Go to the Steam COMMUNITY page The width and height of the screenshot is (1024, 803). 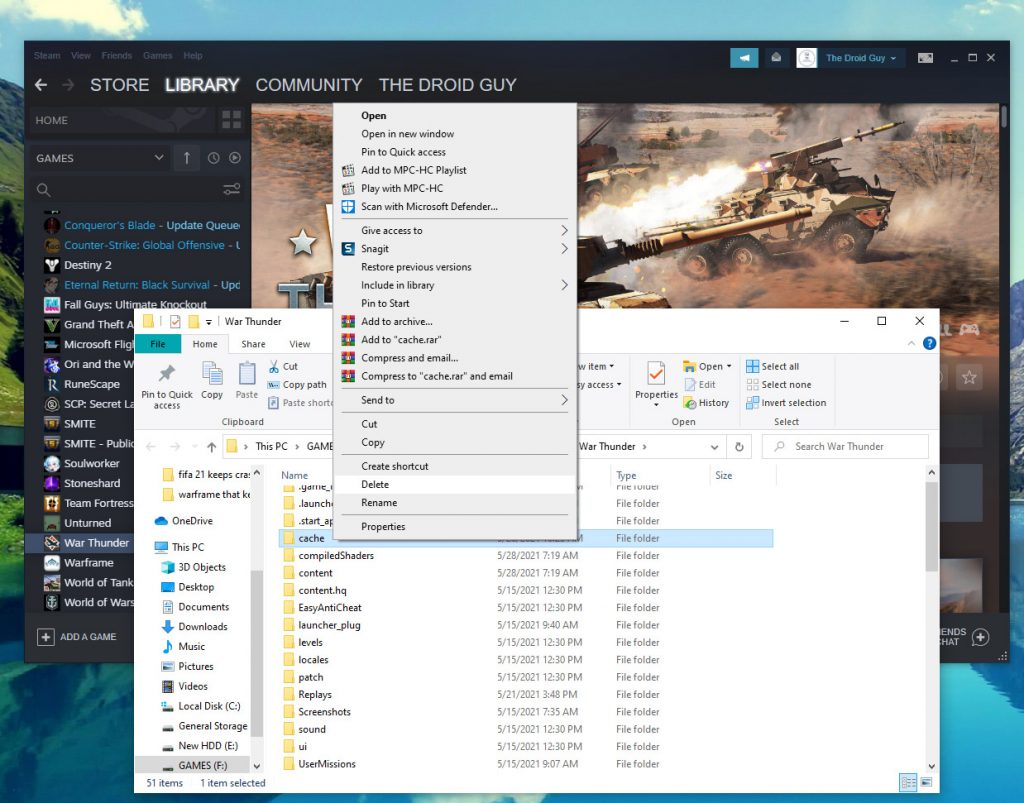click(x=308, y=85)
